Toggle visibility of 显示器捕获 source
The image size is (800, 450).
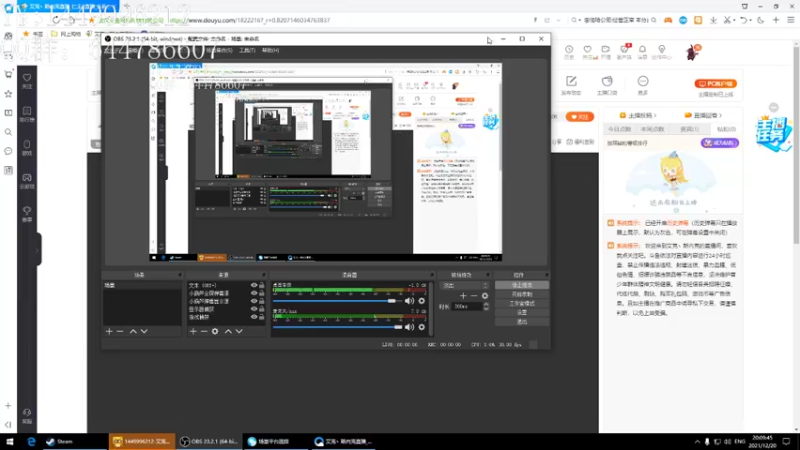click(x=254, y=309)
